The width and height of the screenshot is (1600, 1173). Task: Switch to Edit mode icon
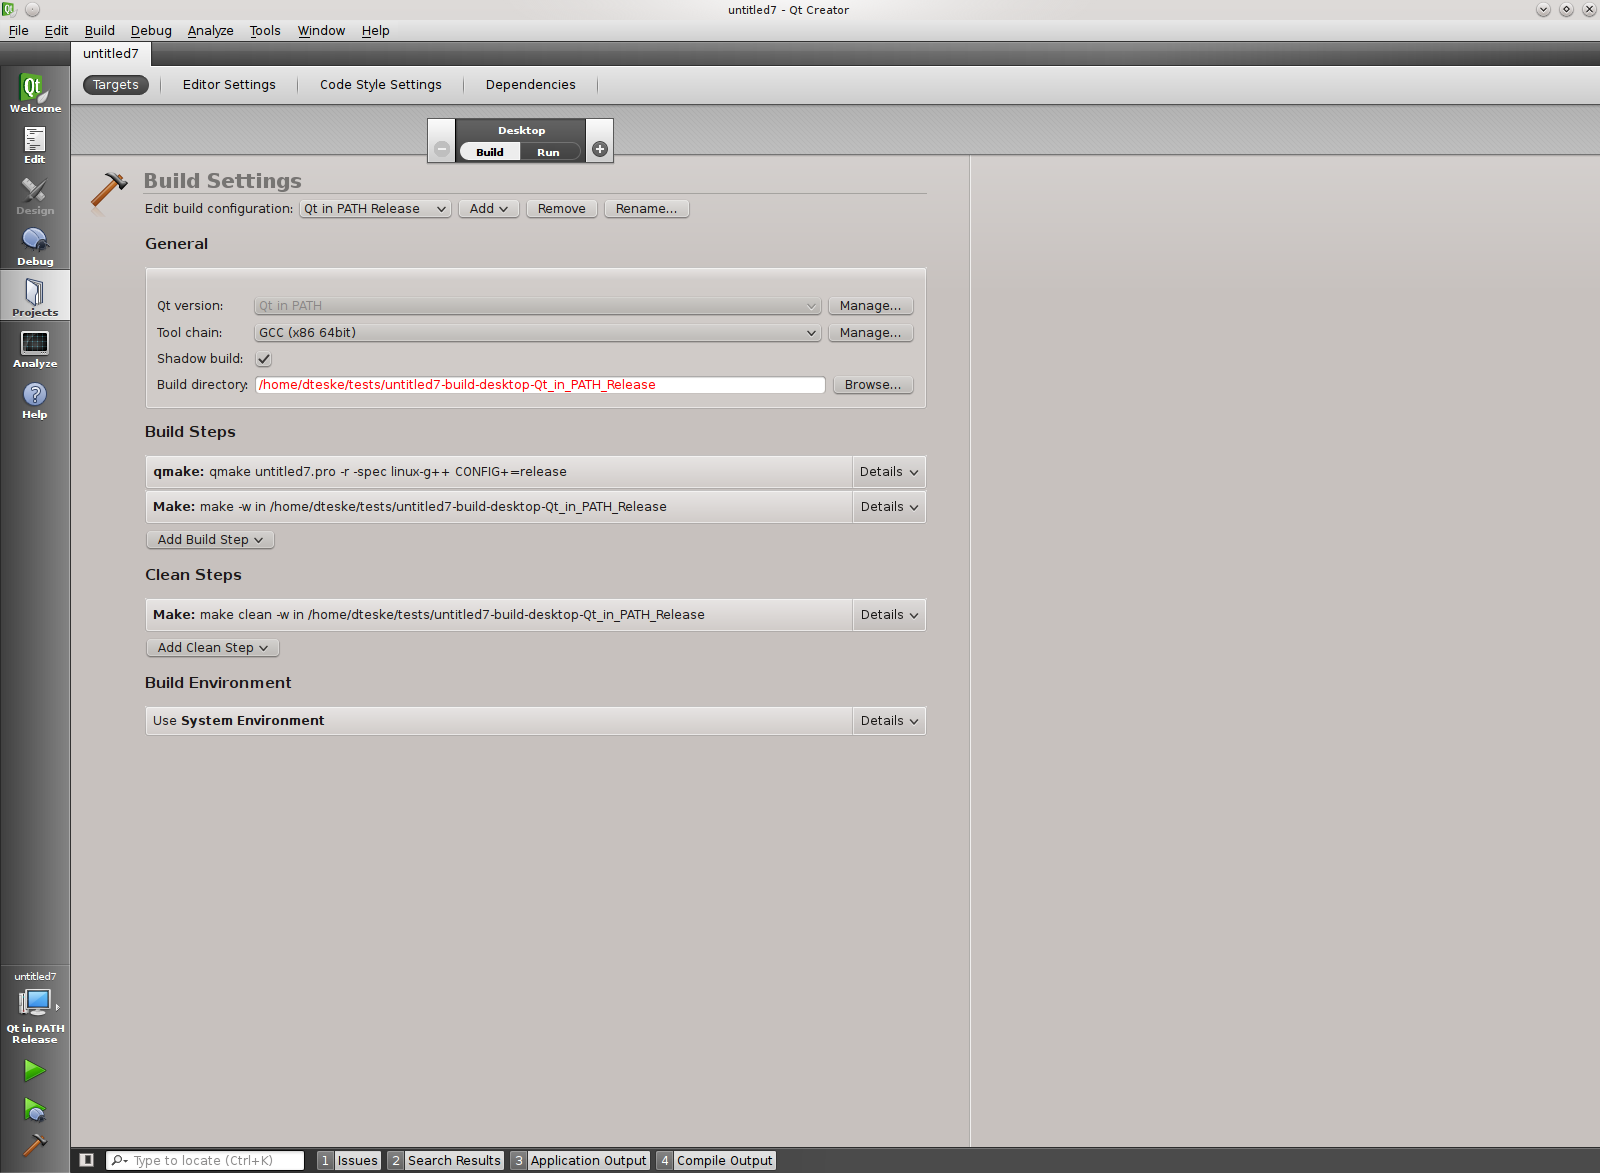pos(35,144)
